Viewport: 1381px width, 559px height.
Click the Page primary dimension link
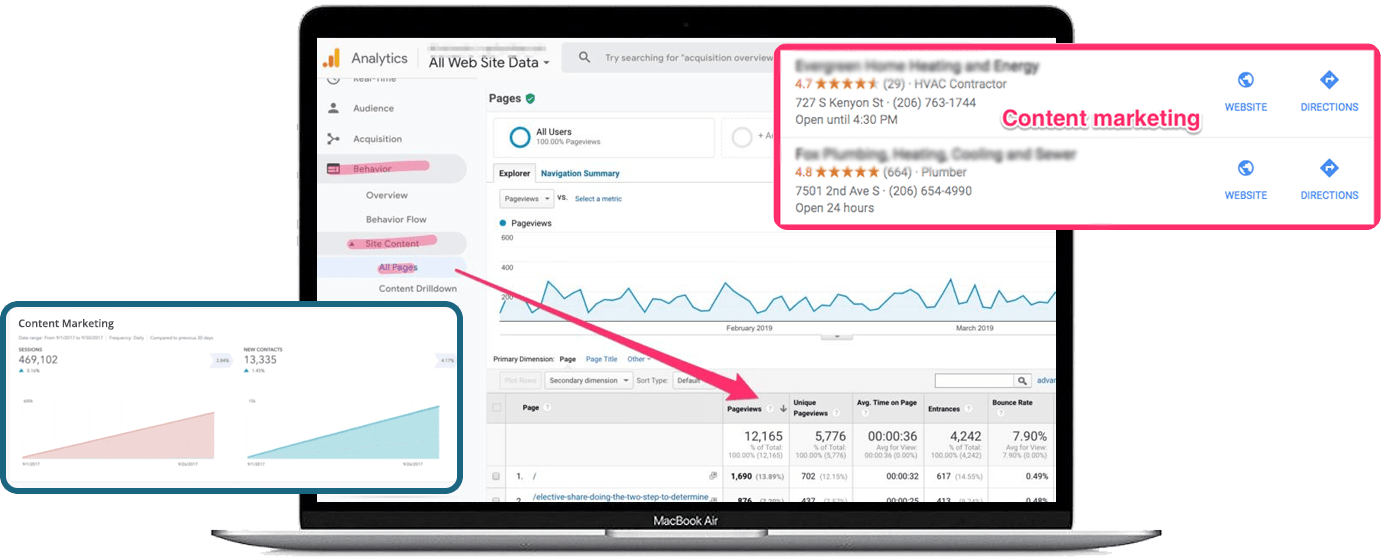coord(568,359)
